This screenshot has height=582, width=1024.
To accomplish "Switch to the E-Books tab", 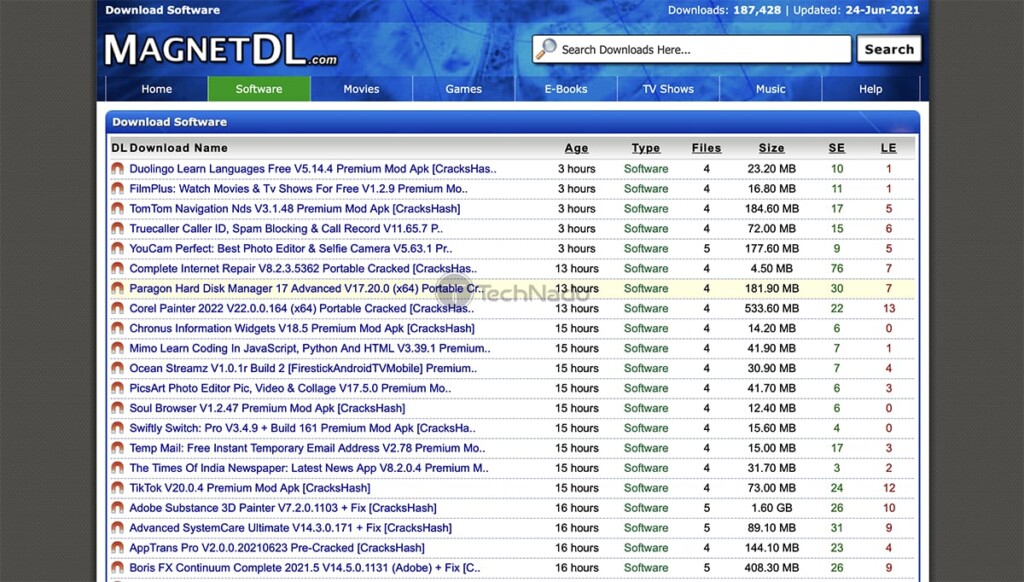I will (566, 89).
